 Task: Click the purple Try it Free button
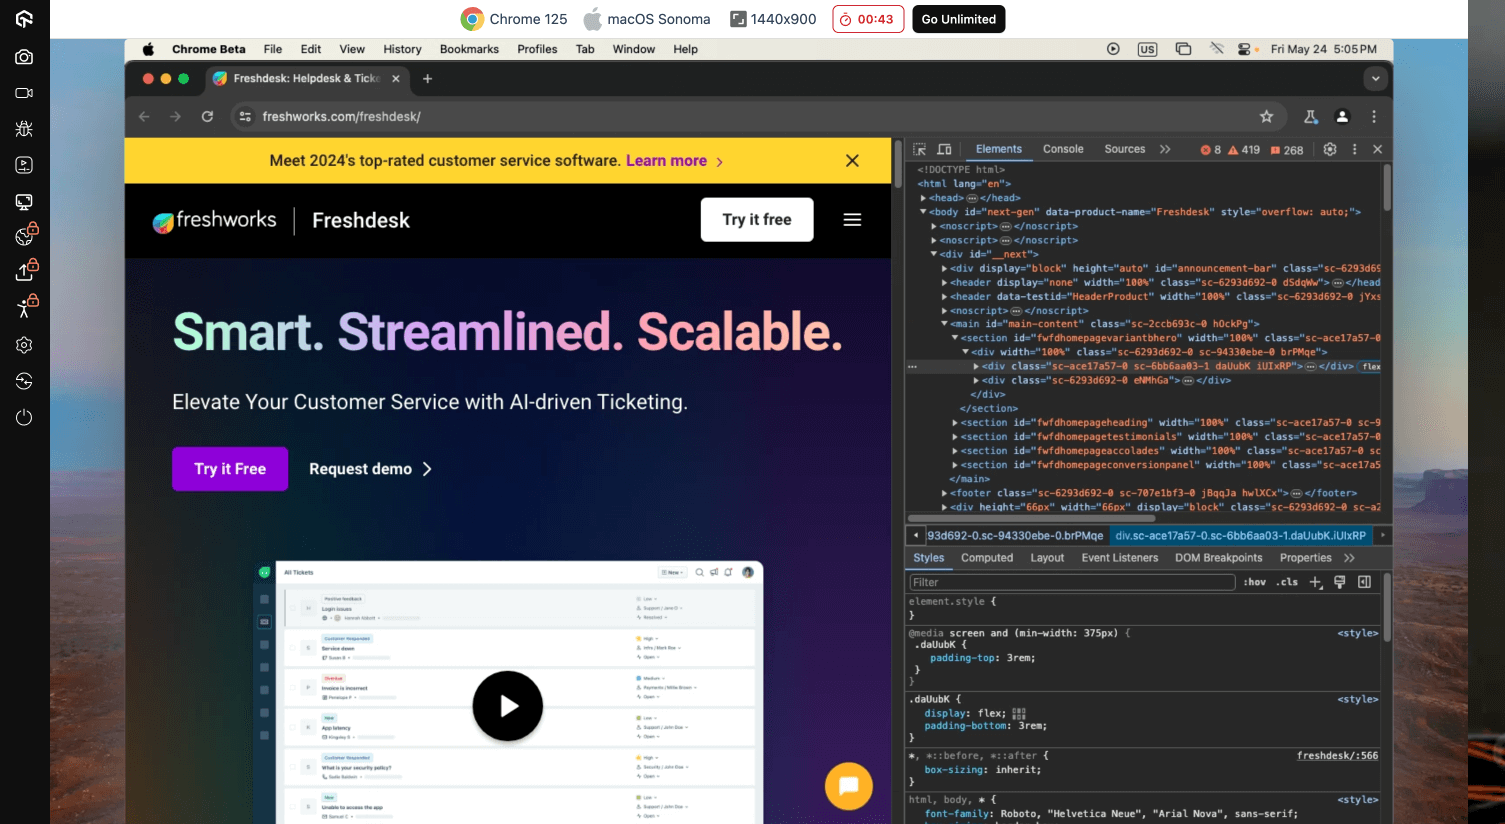230,469
